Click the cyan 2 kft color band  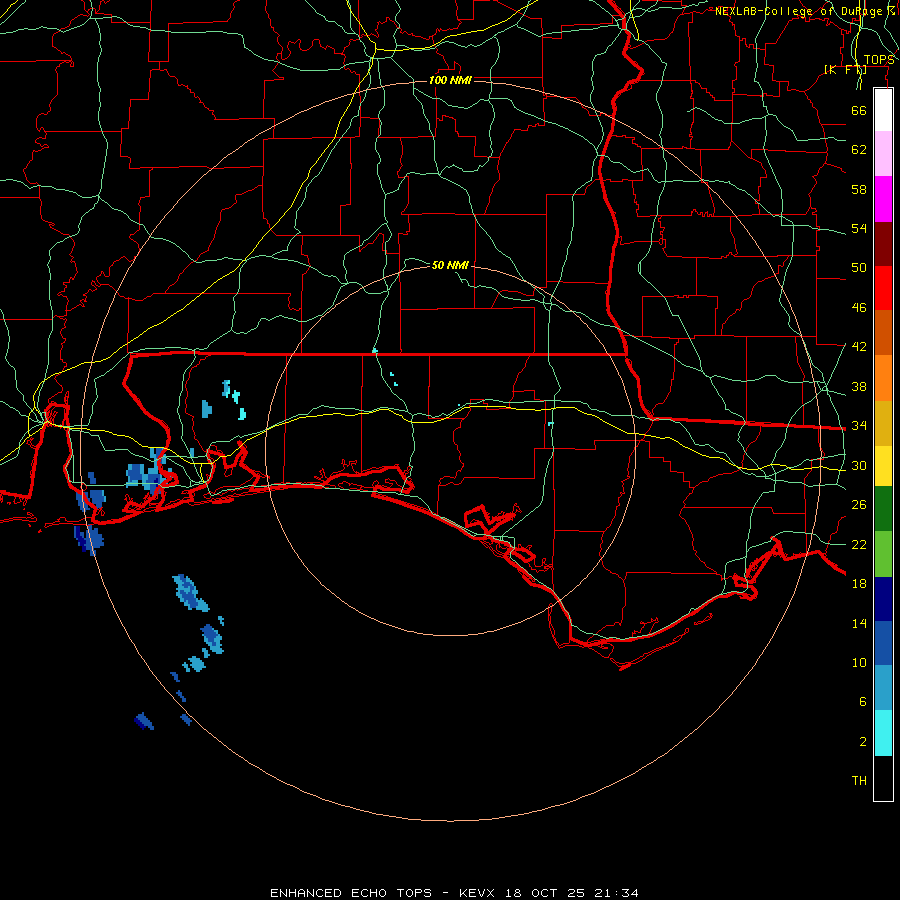pyautogui.click(x=883, y=733)
